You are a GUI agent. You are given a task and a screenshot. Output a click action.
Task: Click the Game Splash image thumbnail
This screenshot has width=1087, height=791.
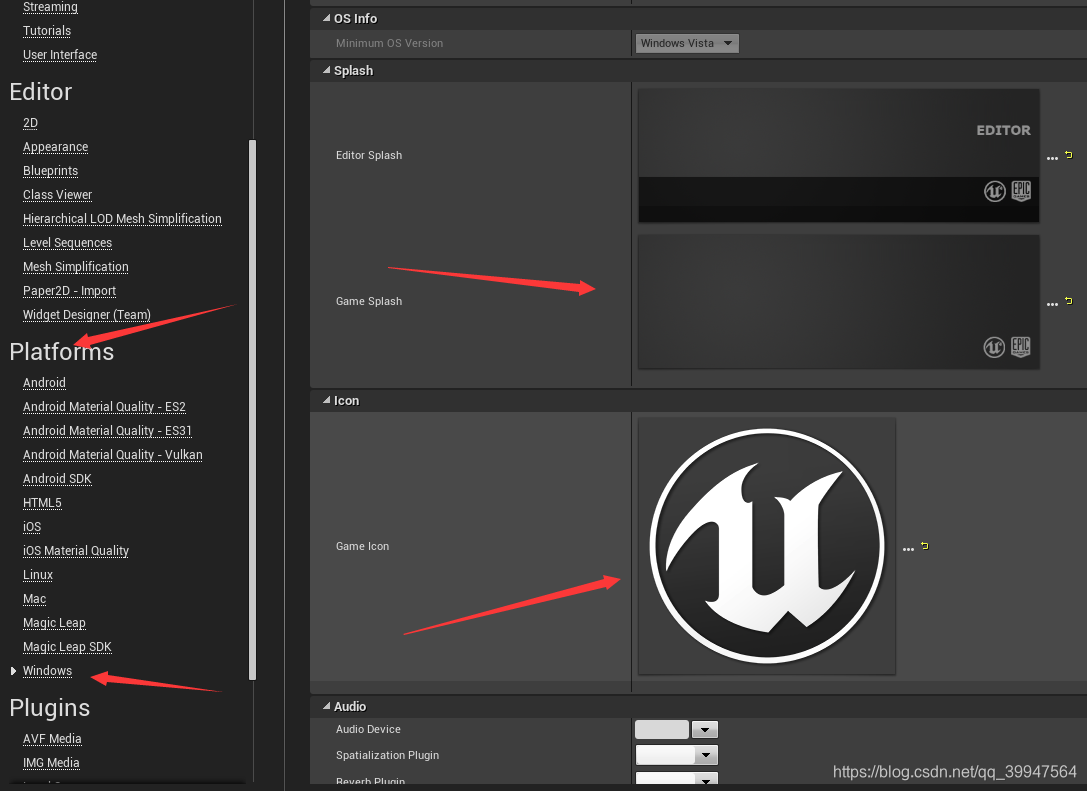[839, 302]
